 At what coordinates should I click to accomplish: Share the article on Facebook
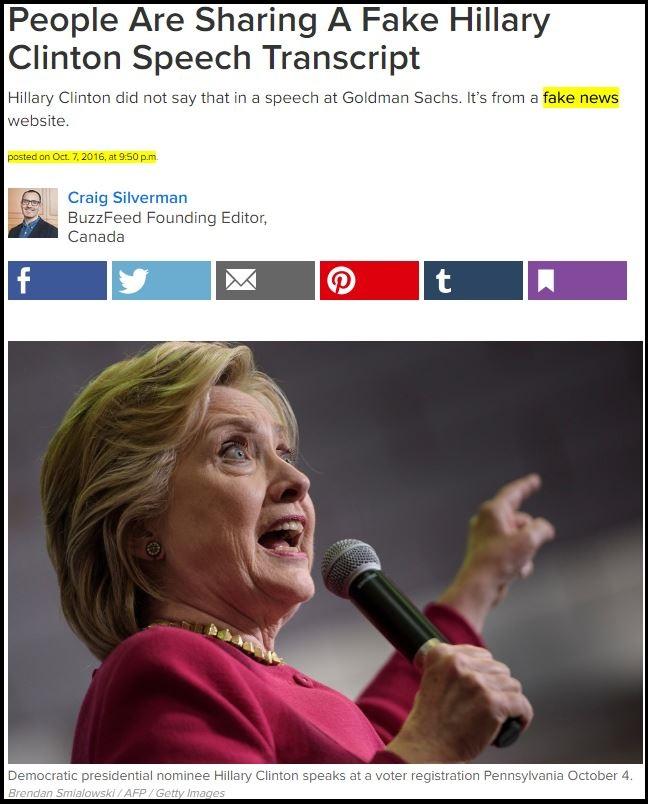point(57,280)
